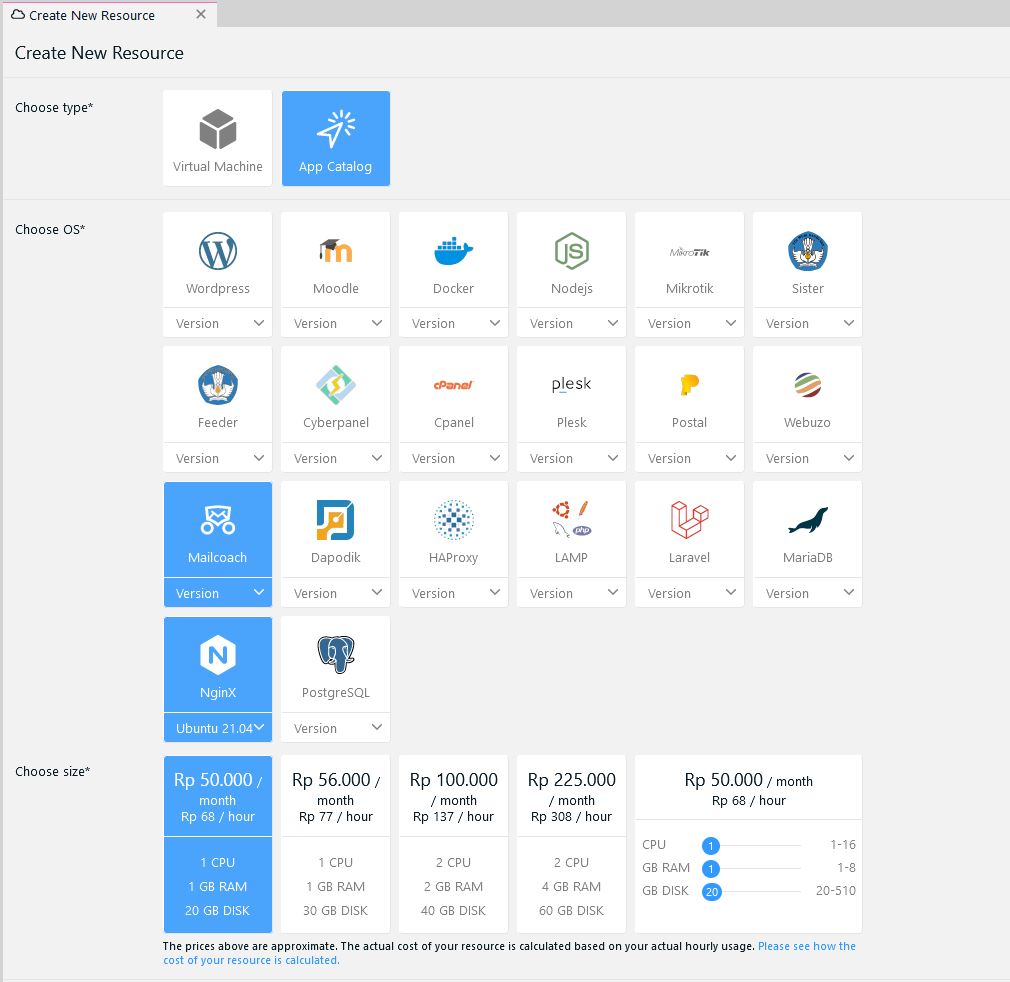Select the PostgreSQL elephant icon
This screenshot has height=982, width=1010.
tap(335, 655)
